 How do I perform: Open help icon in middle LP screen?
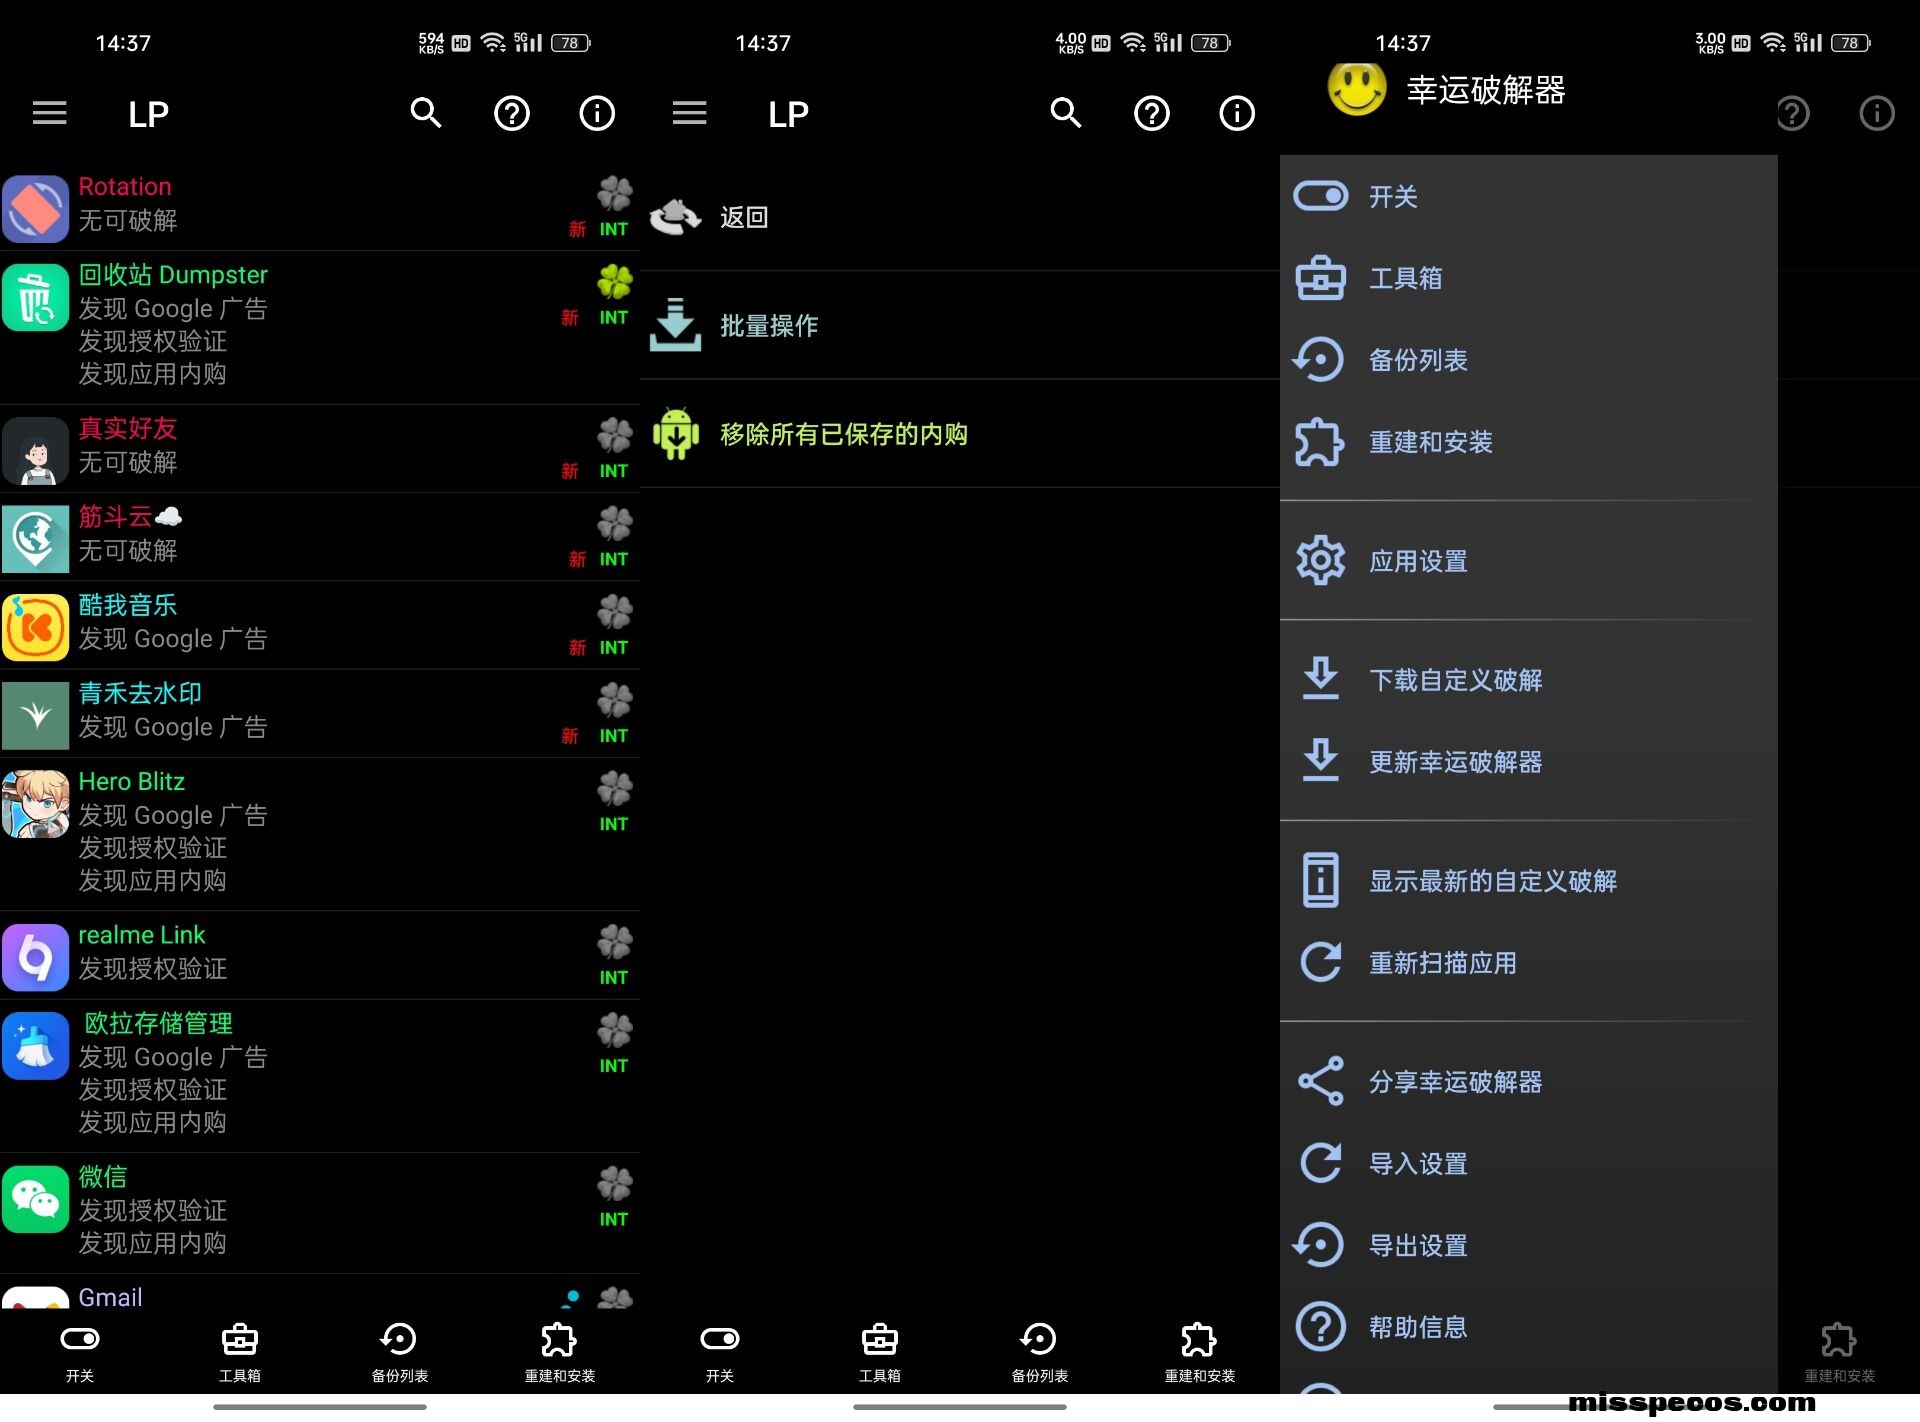coord(1152,113)
